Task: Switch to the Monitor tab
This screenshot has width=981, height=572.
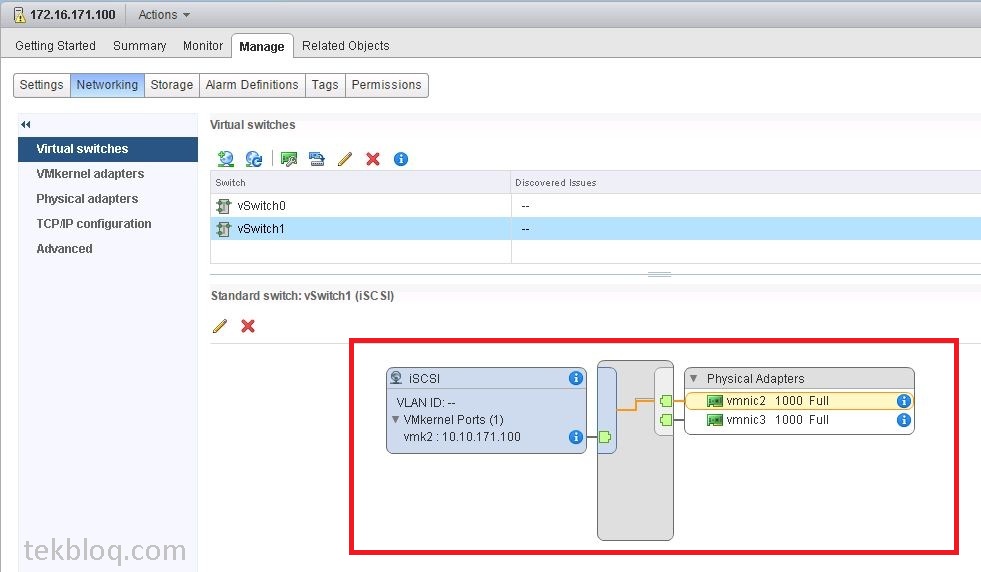Action: pos(203,46)
